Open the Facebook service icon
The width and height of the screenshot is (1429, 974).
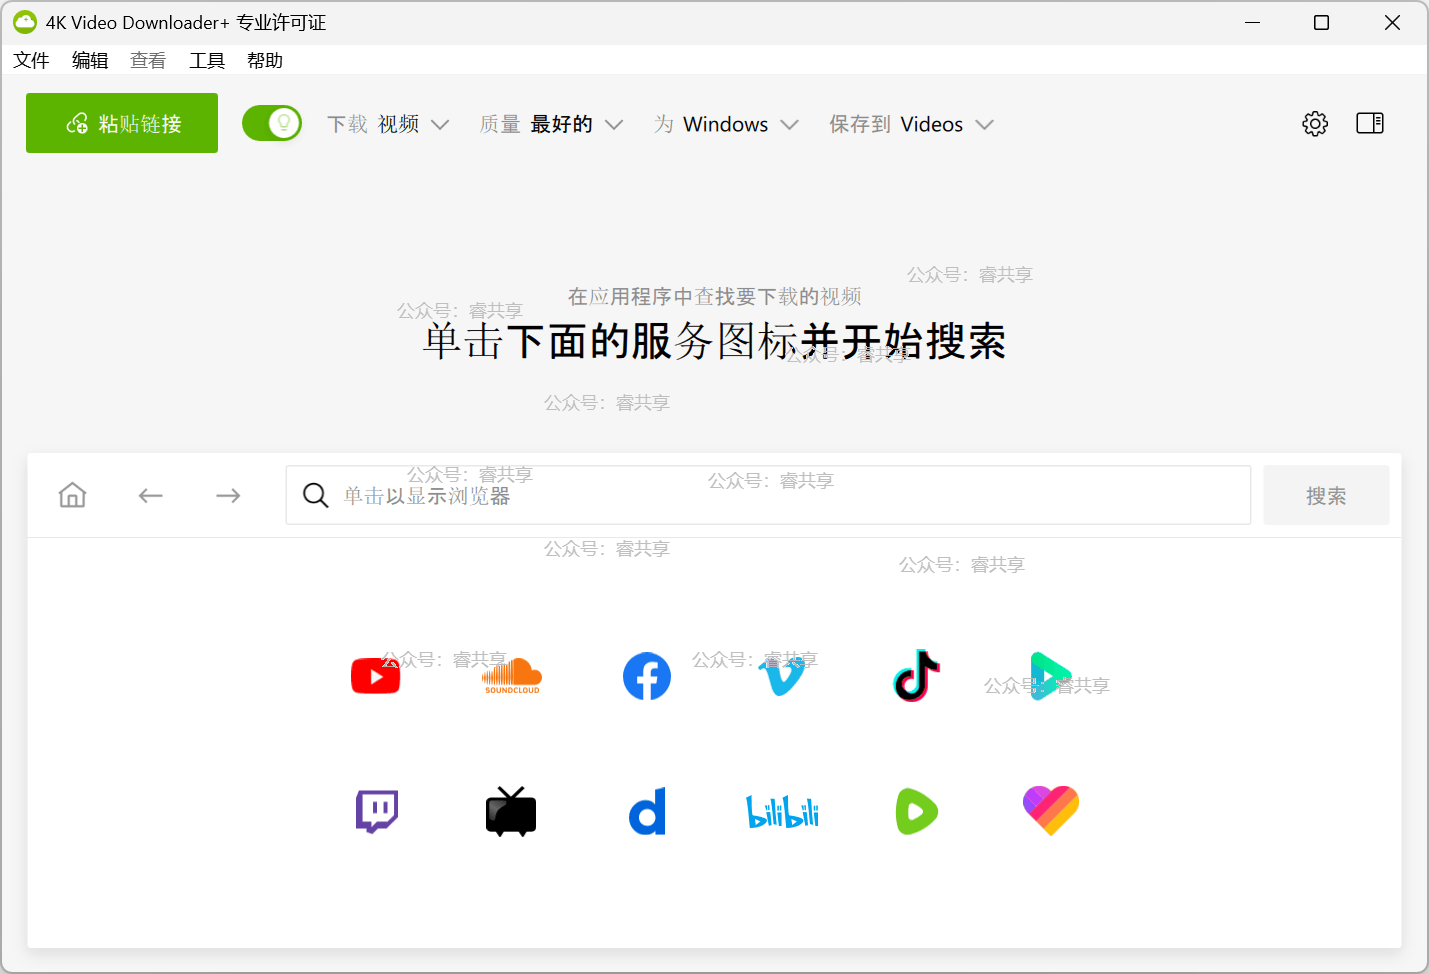point(647,677)
